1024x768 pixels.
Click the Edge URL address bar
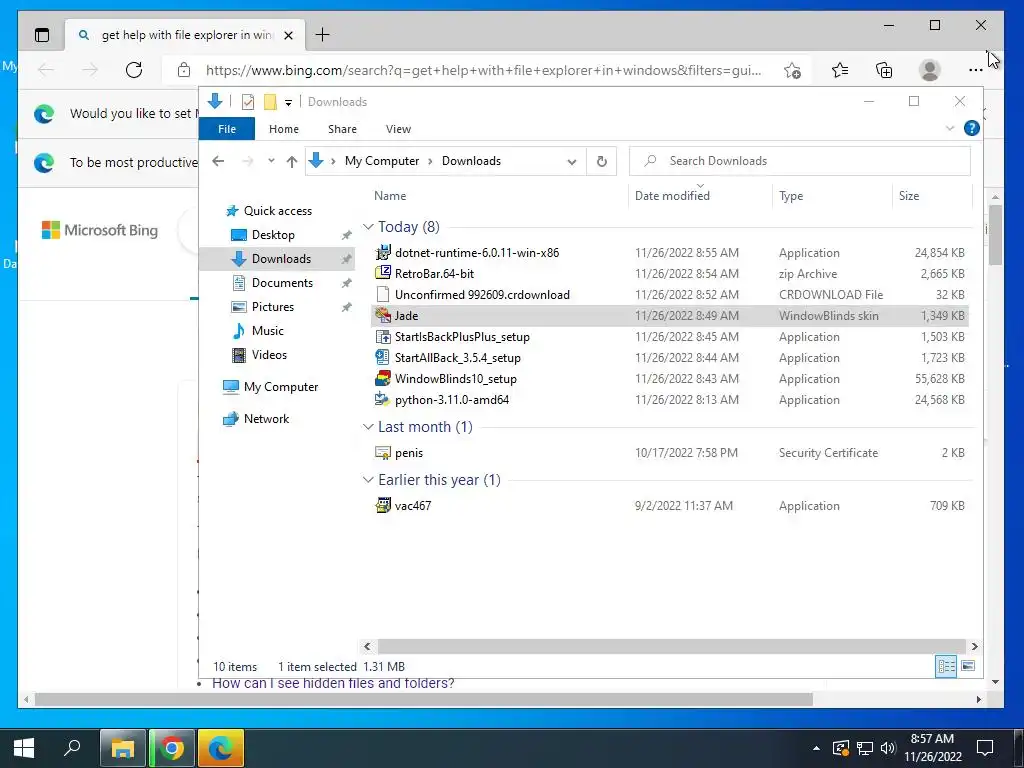(x=483, y=70)
